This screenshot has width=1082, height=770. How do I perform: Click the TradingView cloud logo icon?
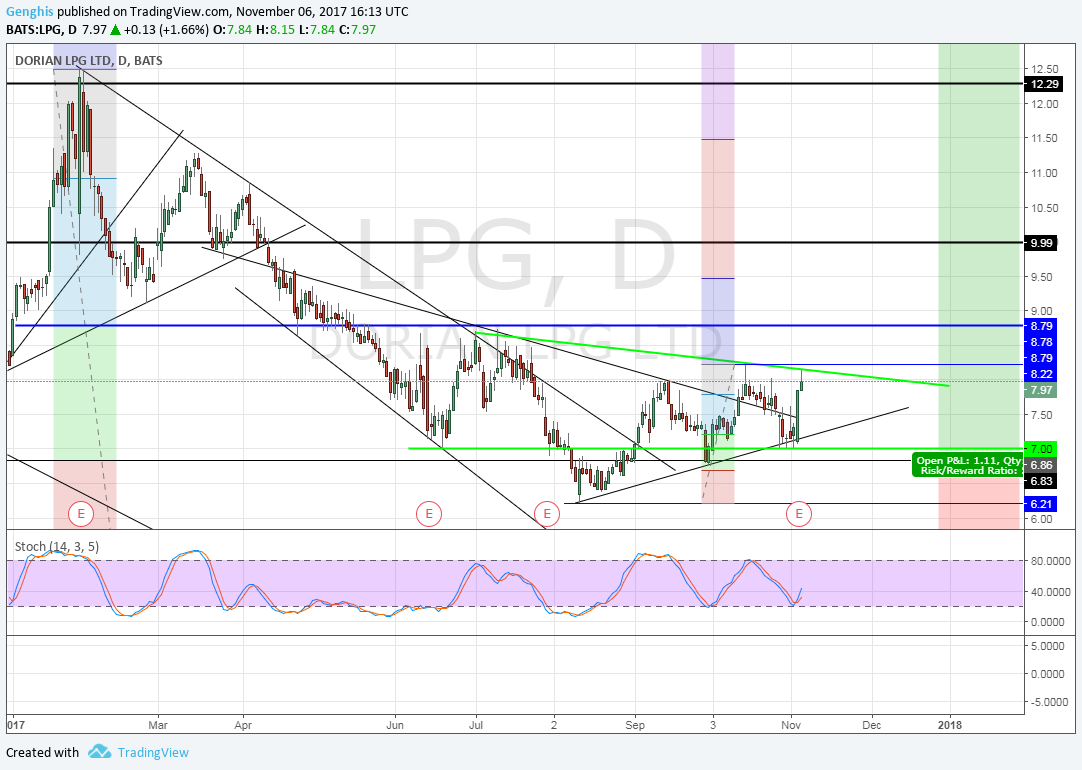point(100,751)
